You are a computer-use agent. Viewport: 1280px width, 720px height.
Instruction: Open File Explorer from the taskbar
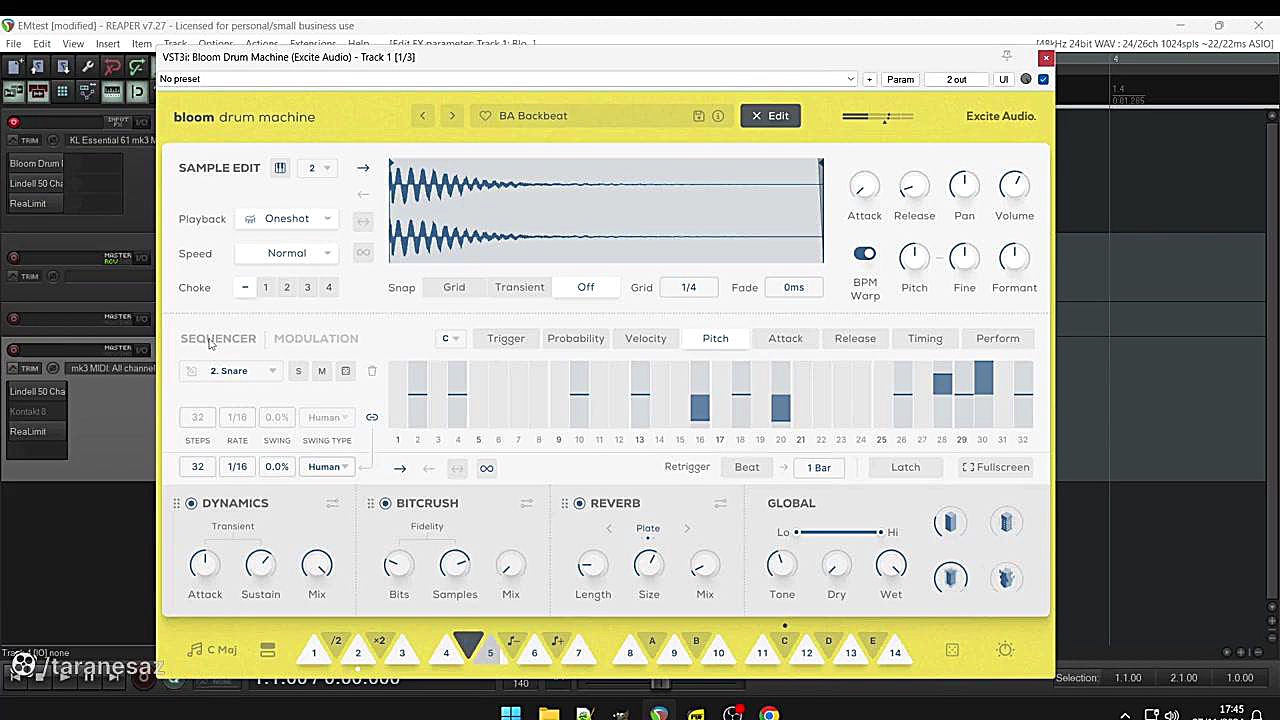(x=548, y=714)
